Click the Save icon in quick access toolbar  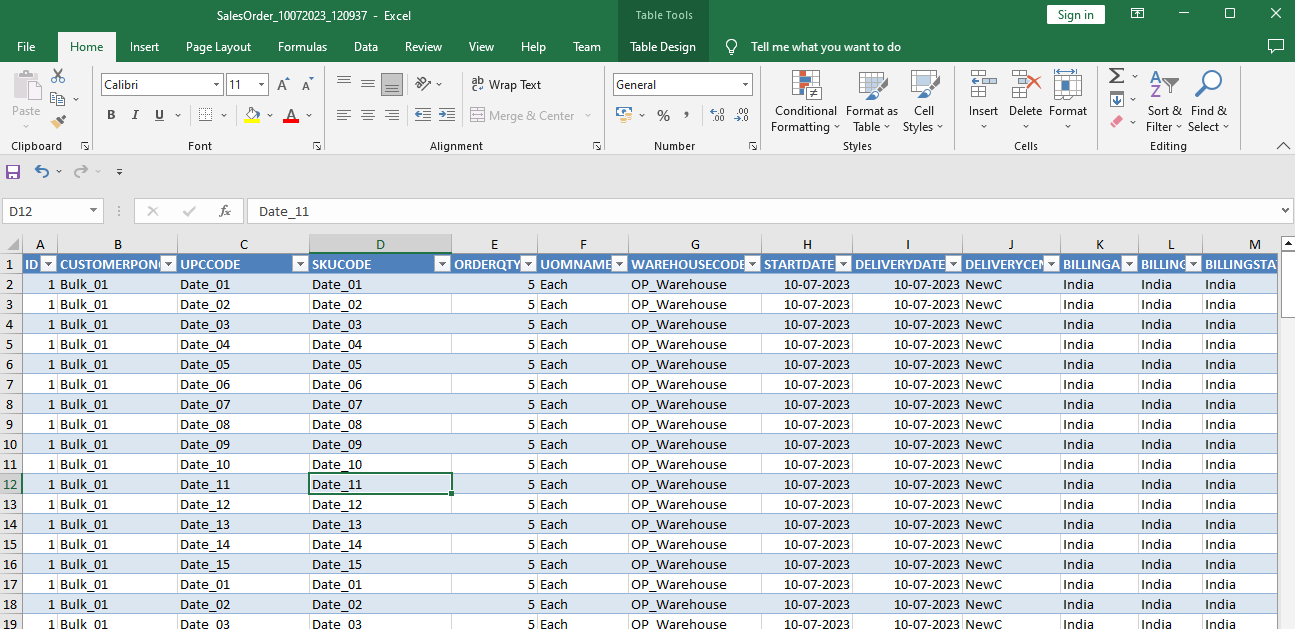point(13,172)
